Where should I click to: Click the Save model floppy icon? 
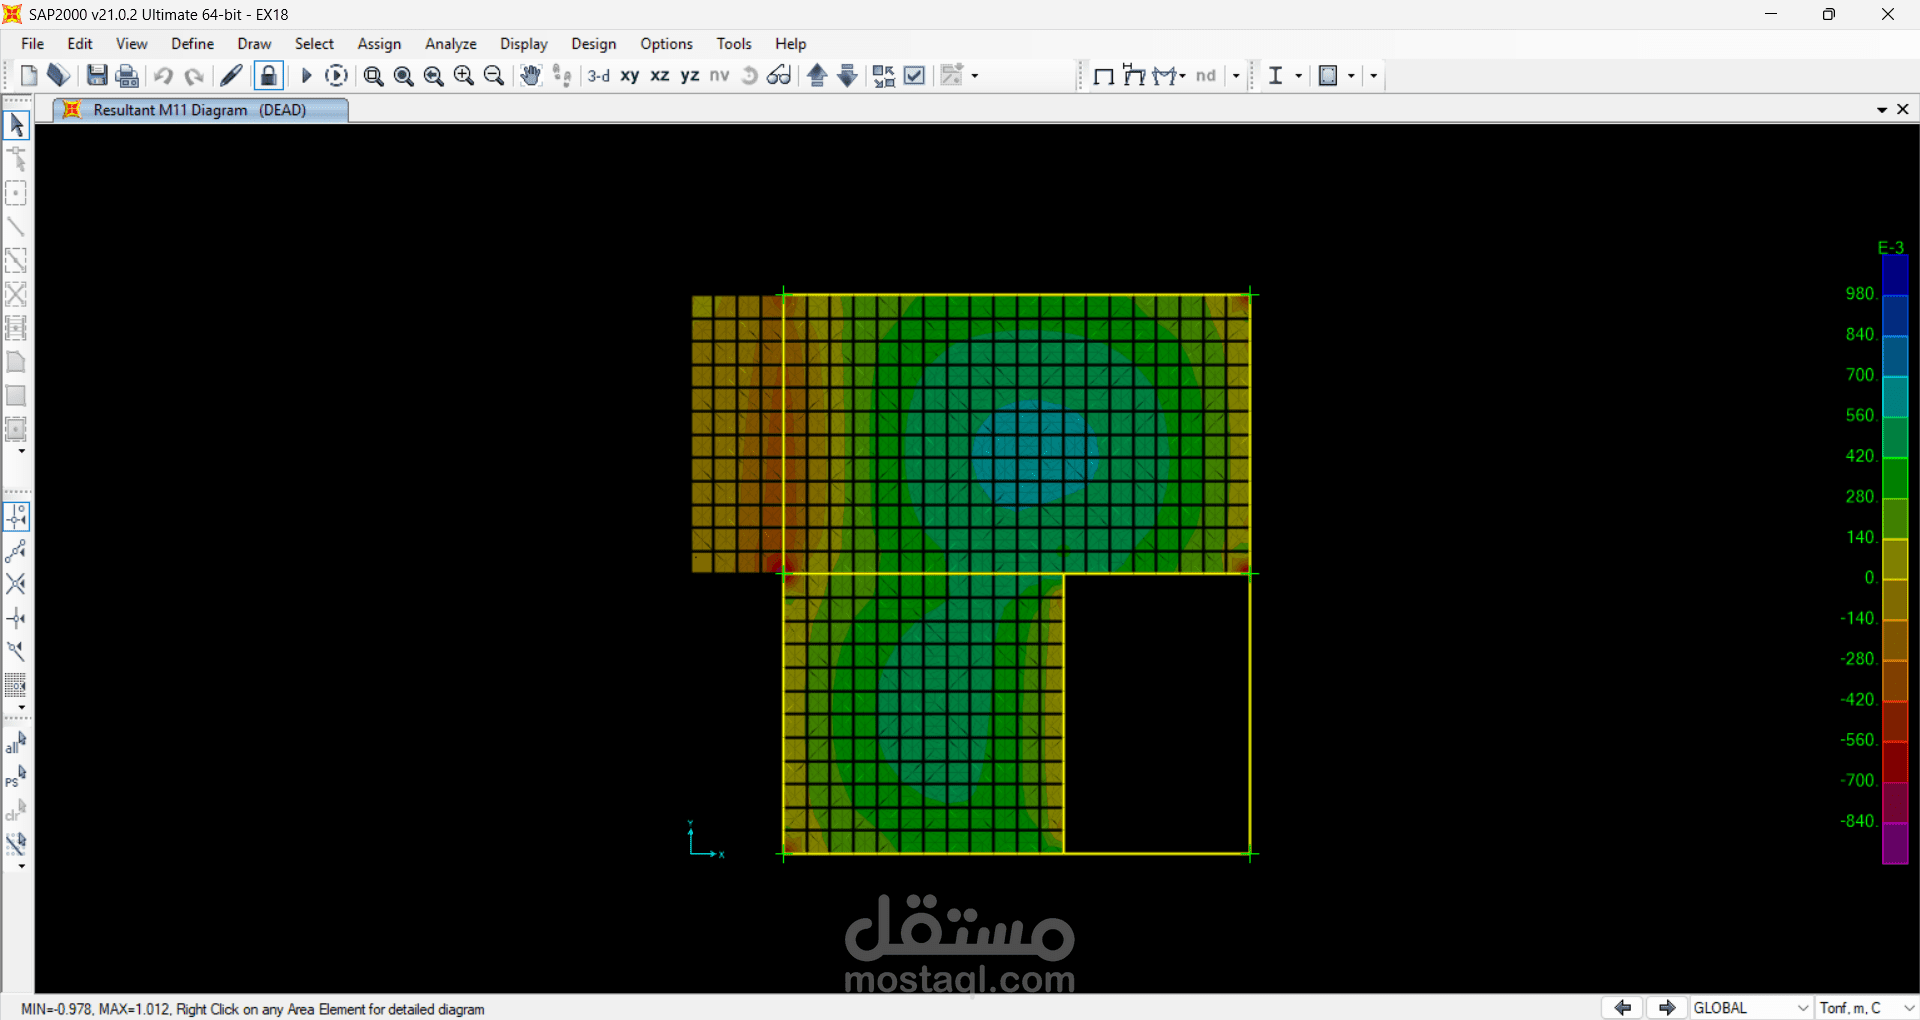97,76
